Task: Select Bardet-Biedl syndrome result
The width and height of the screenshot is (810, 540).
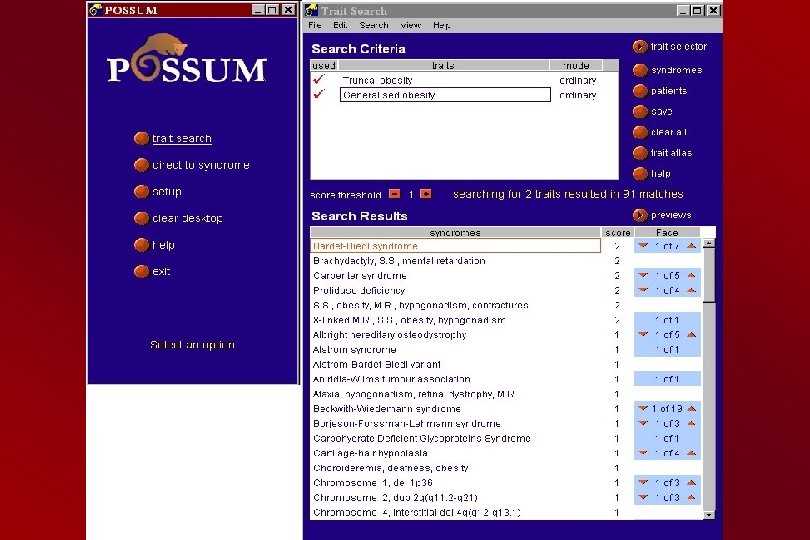Action: pos(455,246)
